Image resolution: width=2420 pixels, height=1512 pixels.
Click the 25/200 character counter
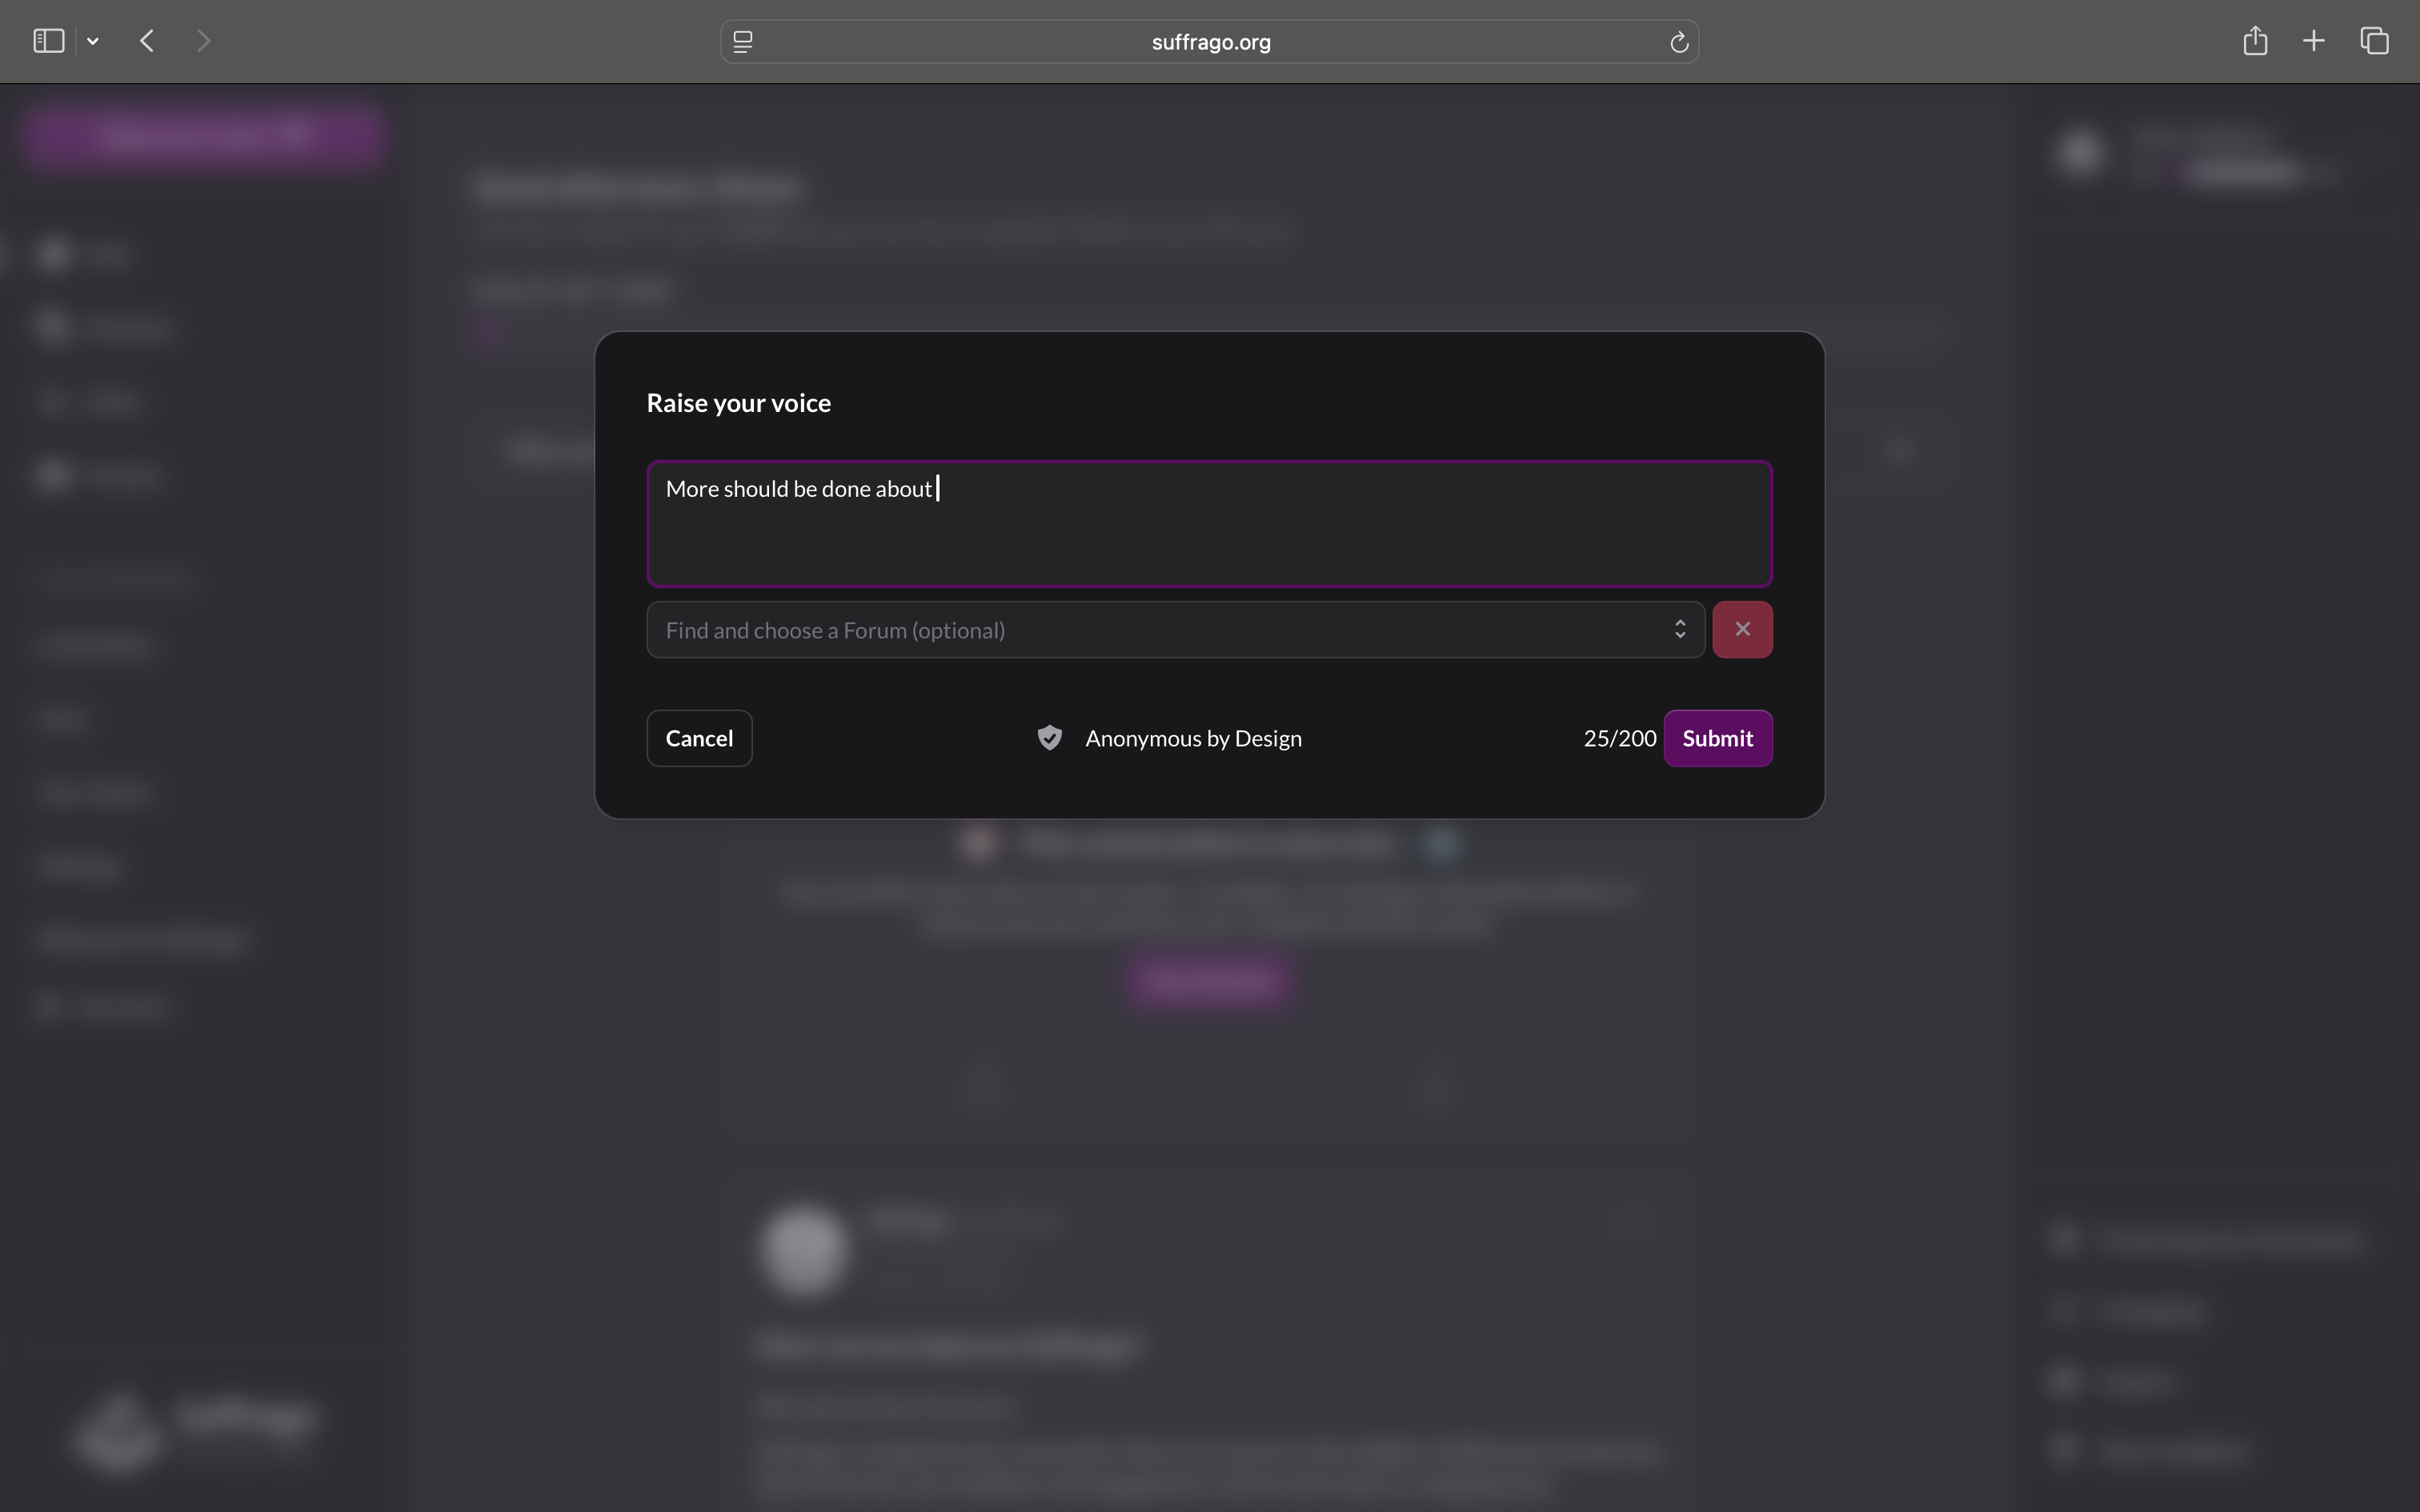click(x=1619, y=738)
